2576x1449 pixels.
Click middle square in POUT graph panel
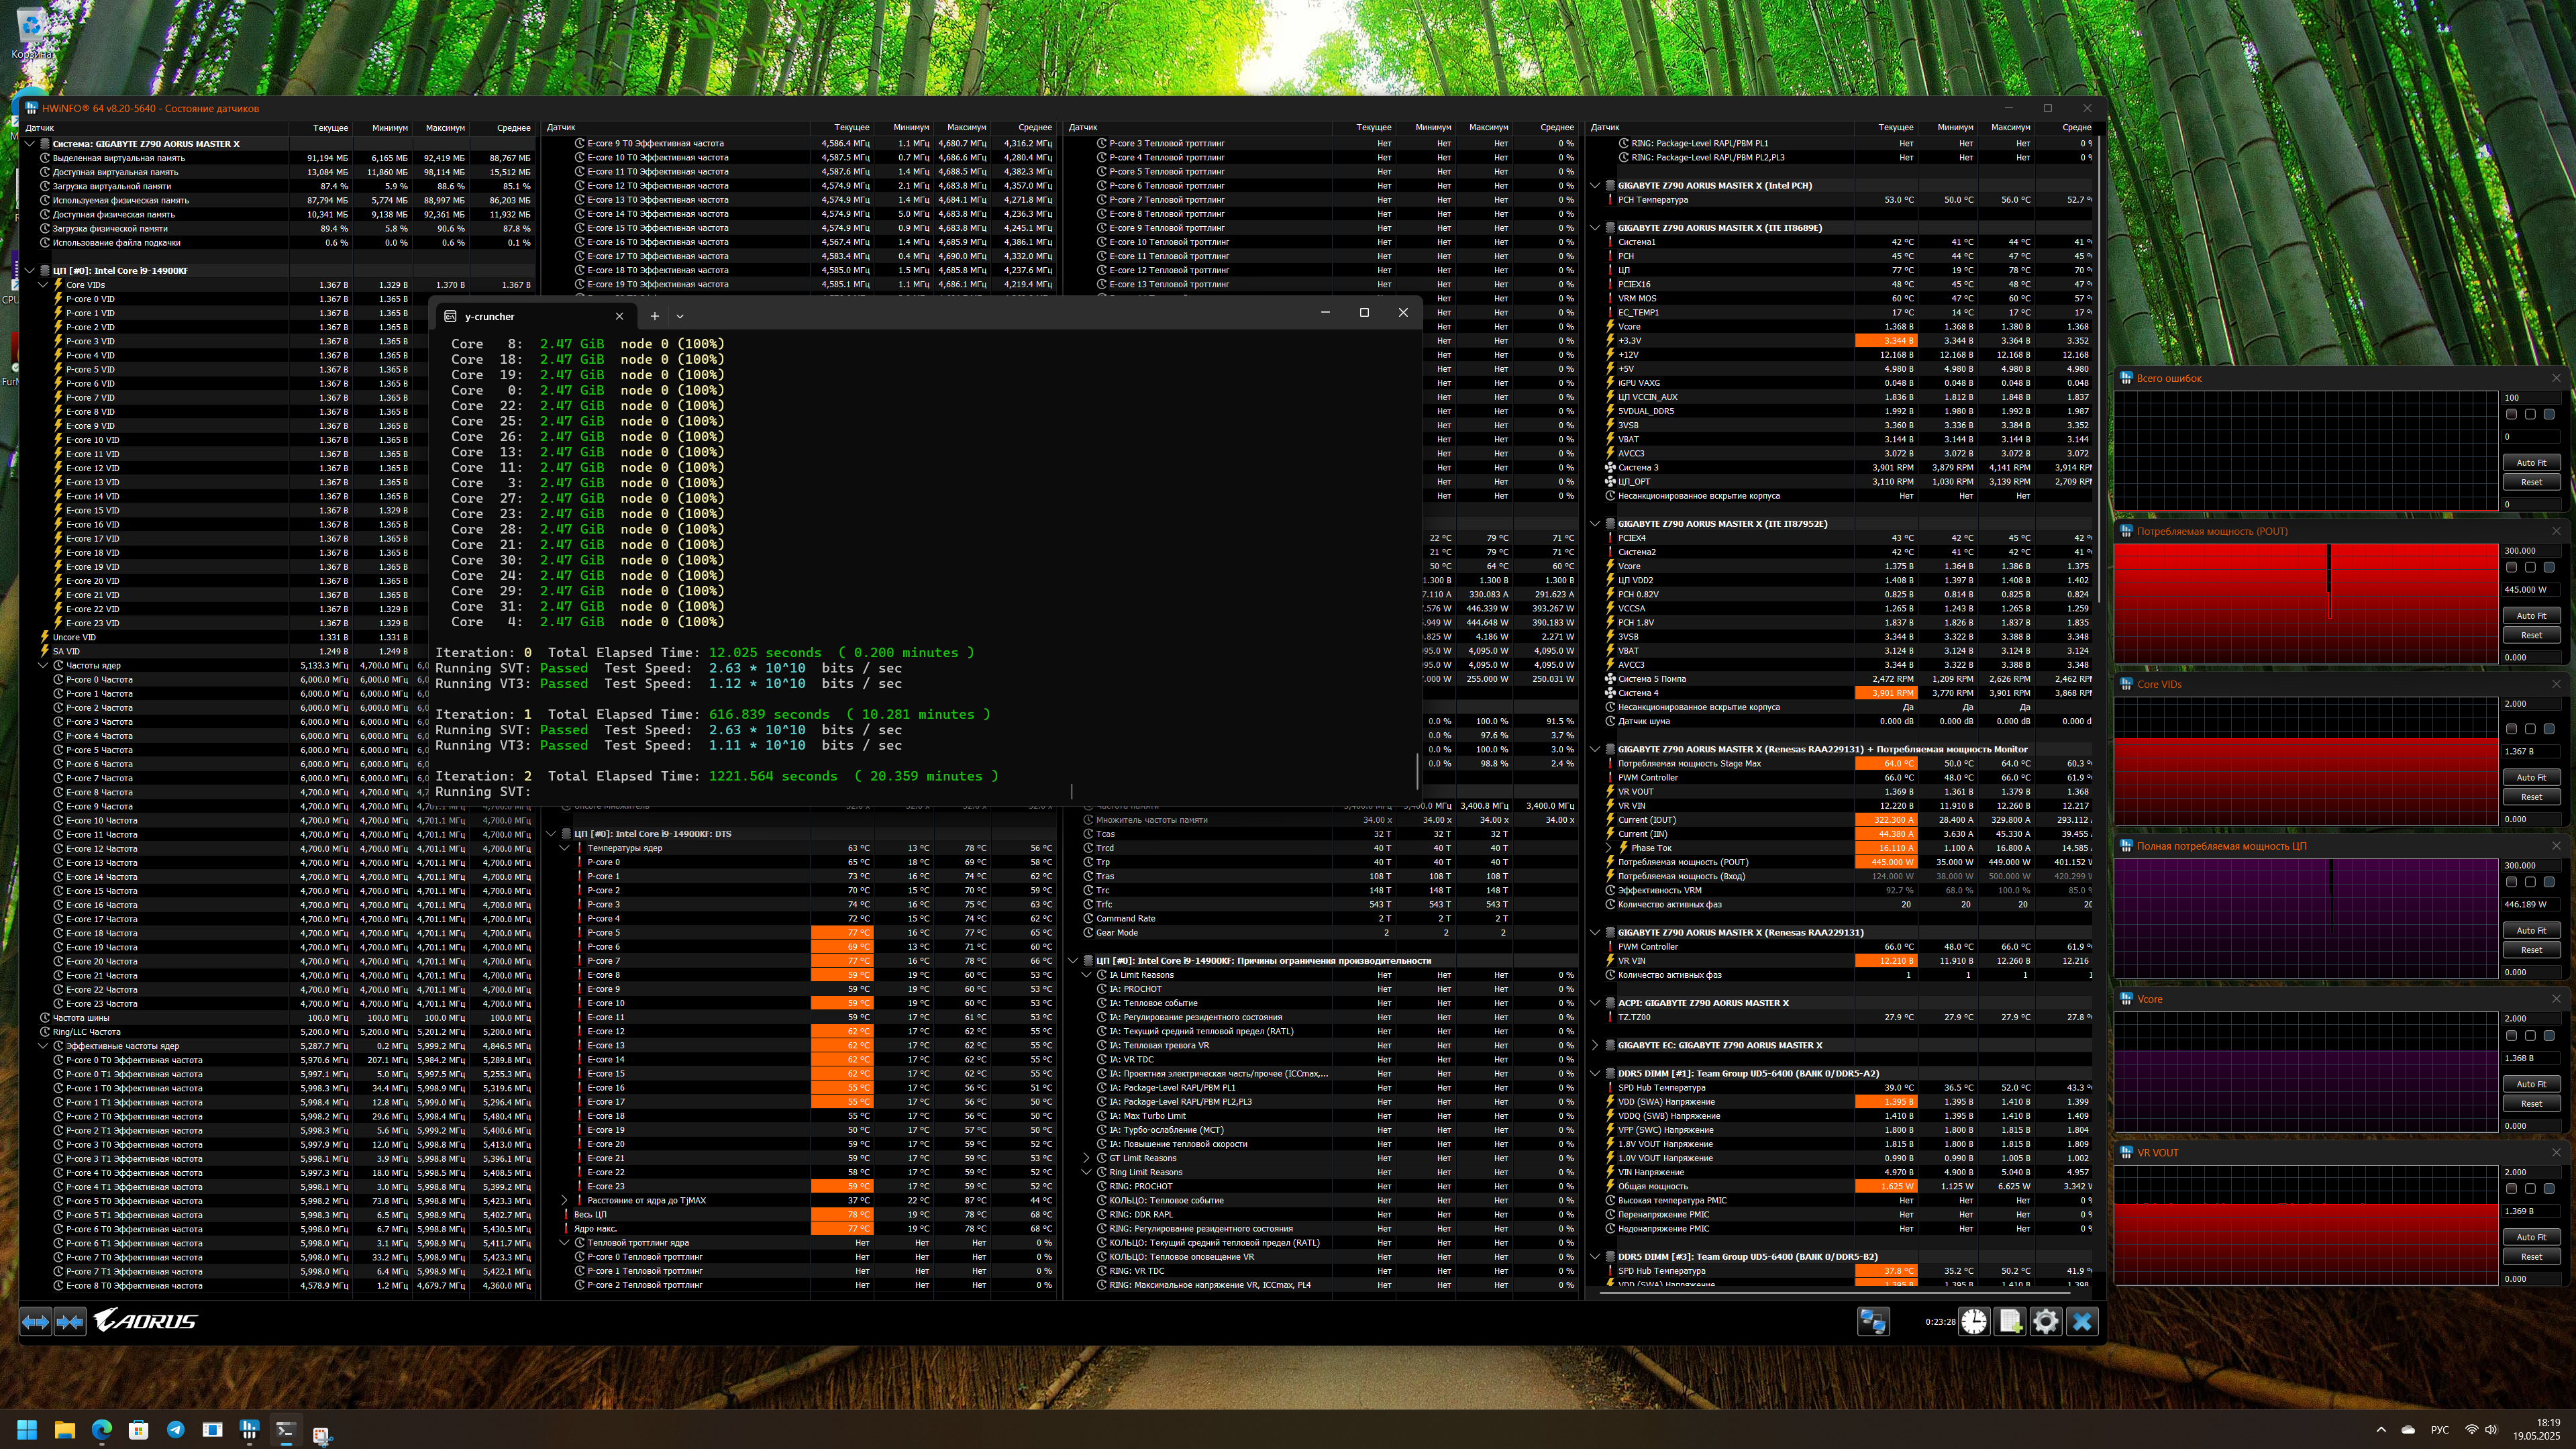[x=2530, y=567]
